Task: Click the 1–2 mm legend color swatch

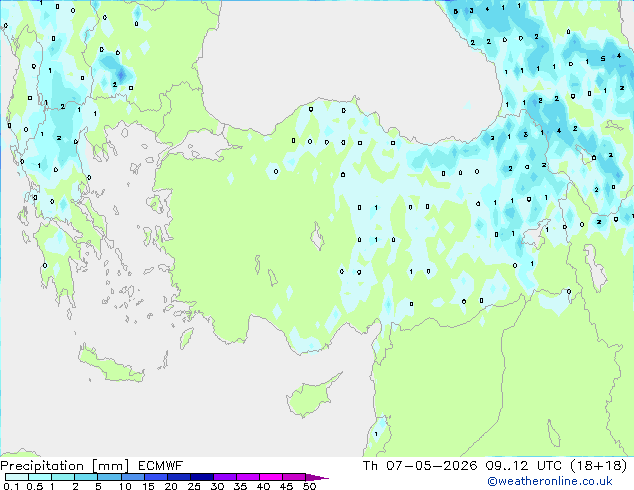Action: click(x=63, y=477)
